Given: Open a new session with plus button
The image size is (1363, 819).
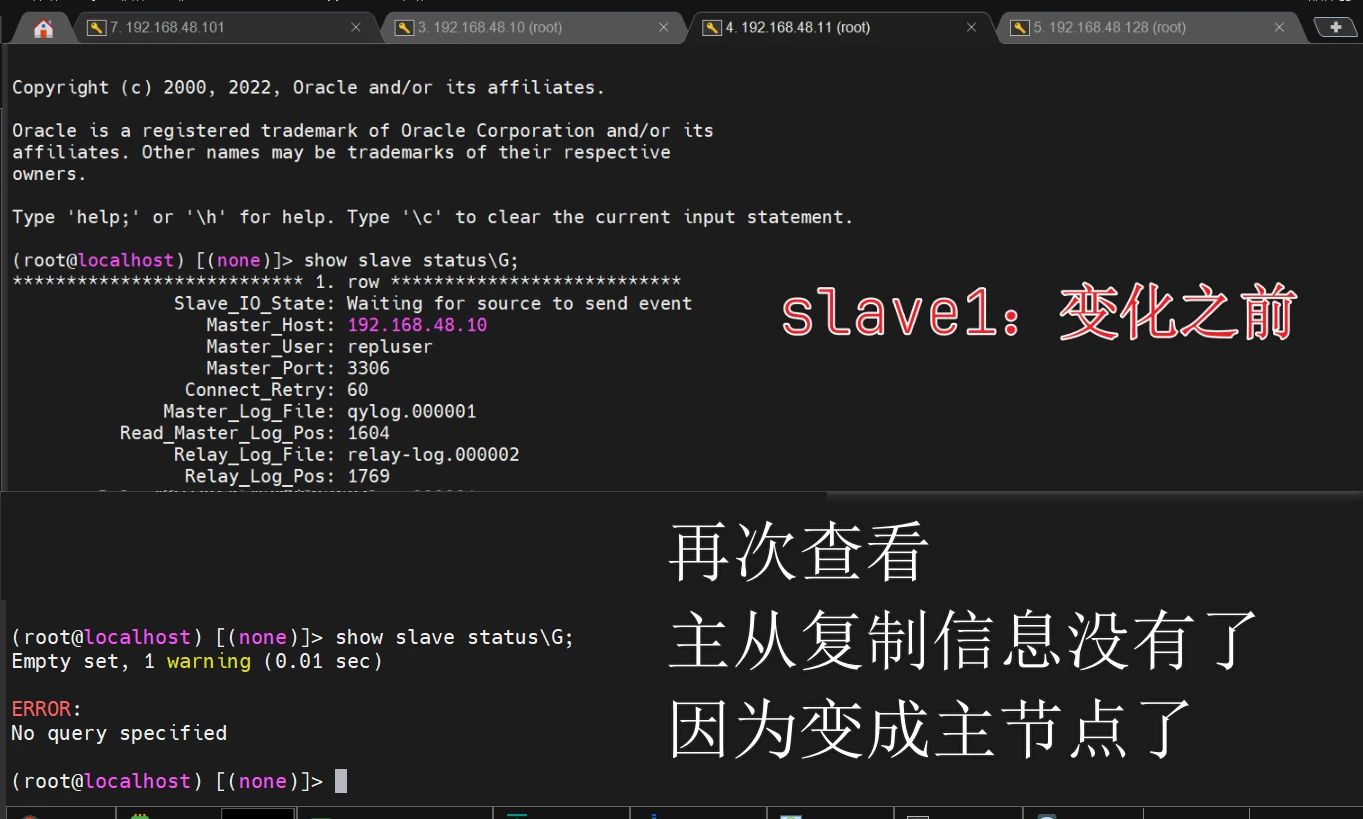Looking at the screenshot, I should coord(1335,27).
